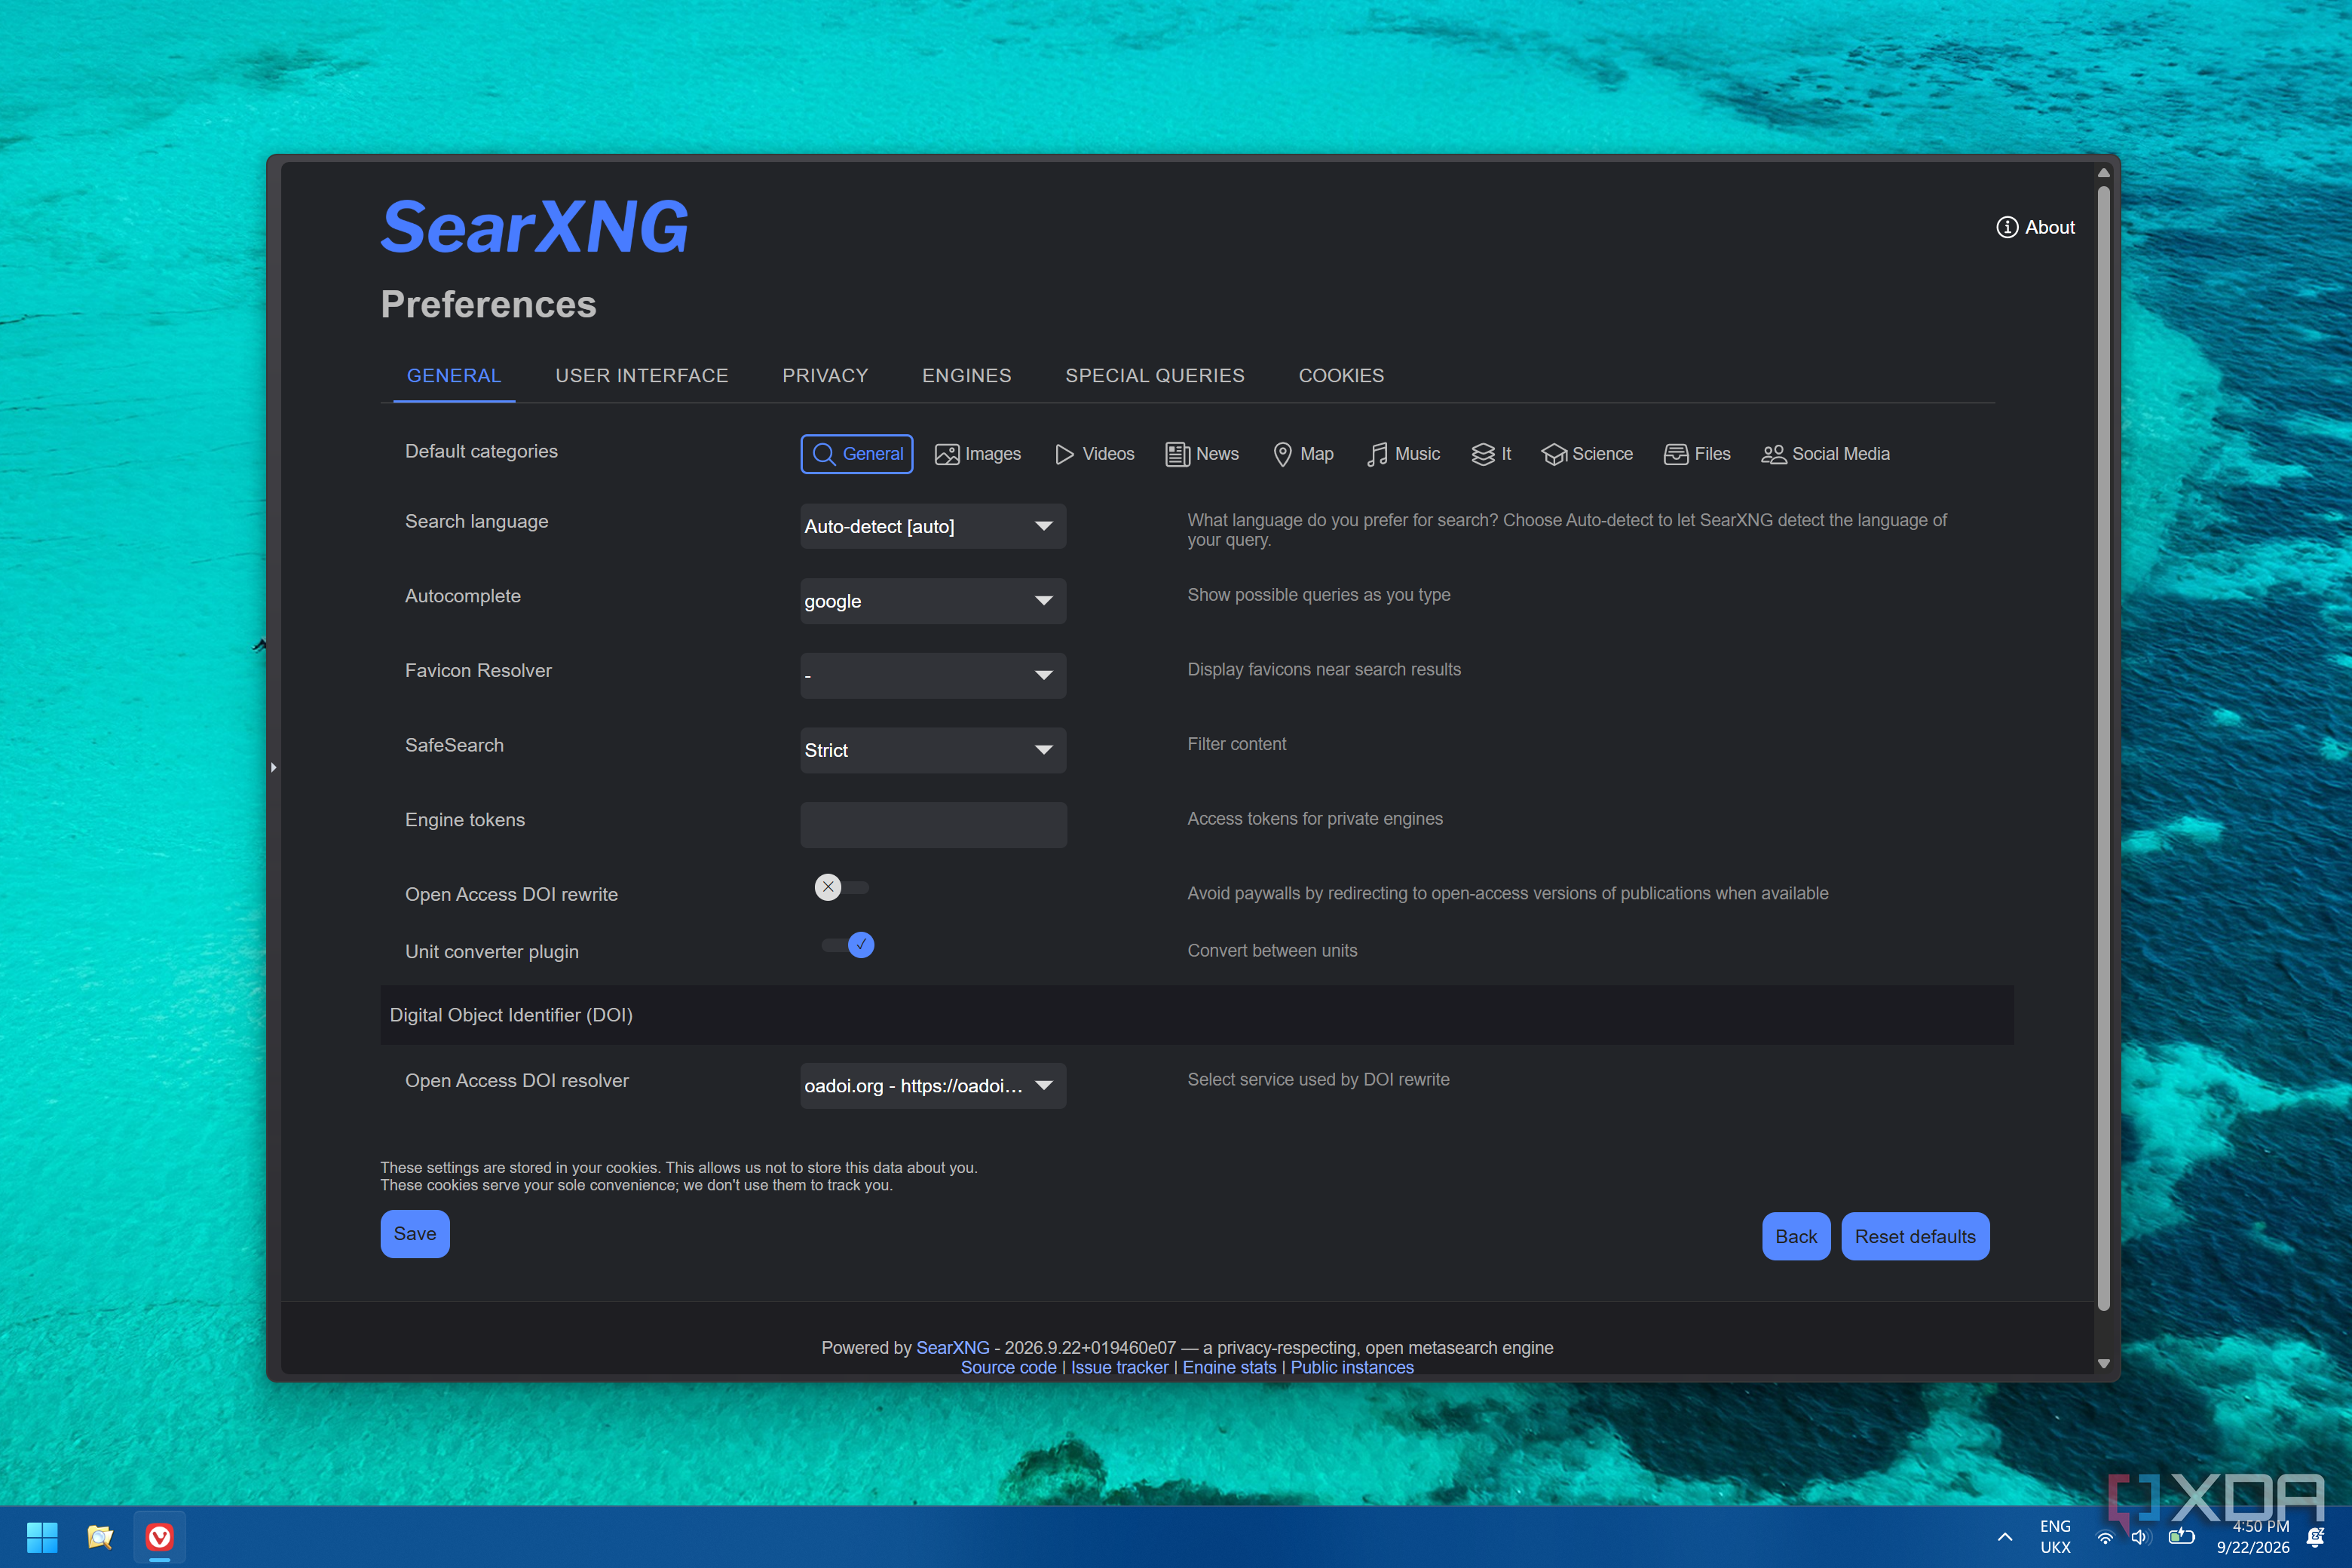Image resolution: width=2352 pixels, height=1568 pixels.
Task: Open Search language dropdown
Action: 933,526
